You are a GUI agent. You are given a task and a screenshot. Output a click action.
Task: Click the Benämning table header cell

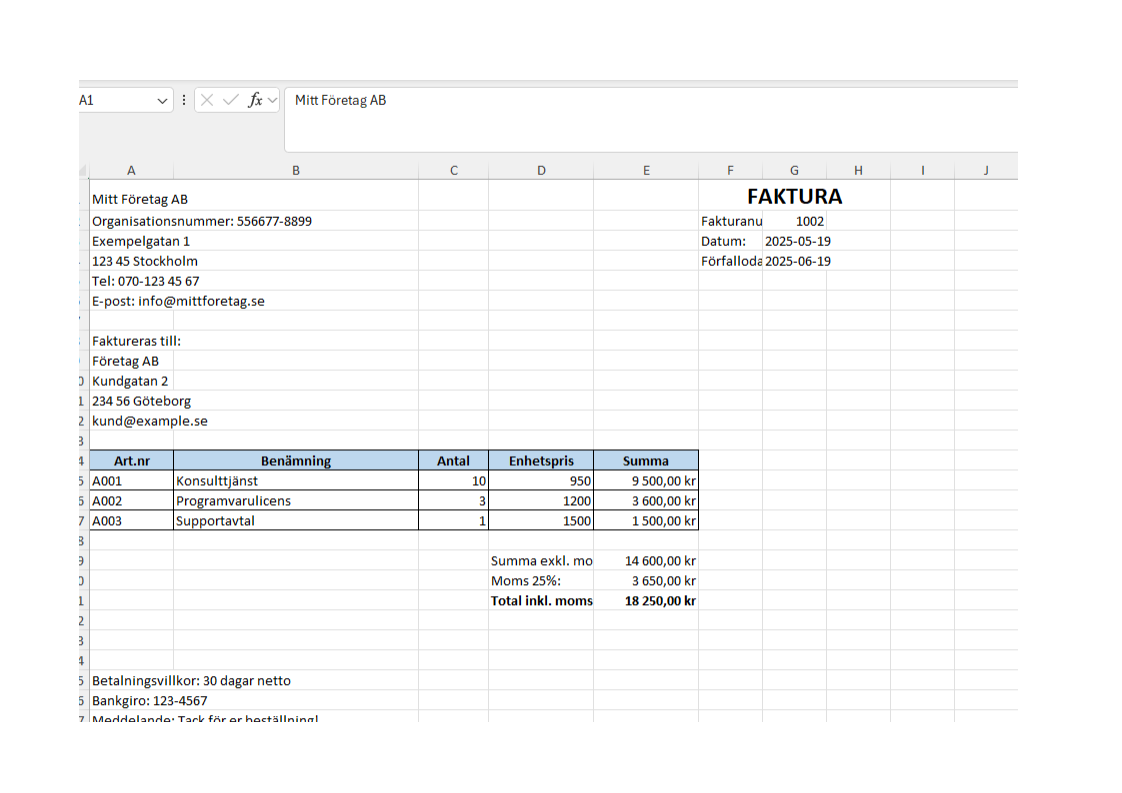point(296,461)
